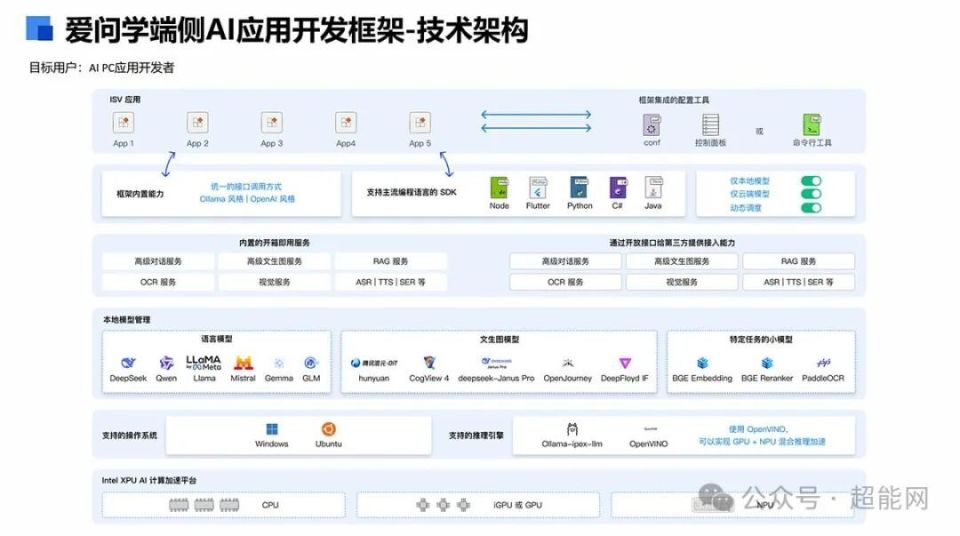Choose the Python SDK icon
Image resolution: width=960 pixels, height=536 pixels.
coord(579,187)
